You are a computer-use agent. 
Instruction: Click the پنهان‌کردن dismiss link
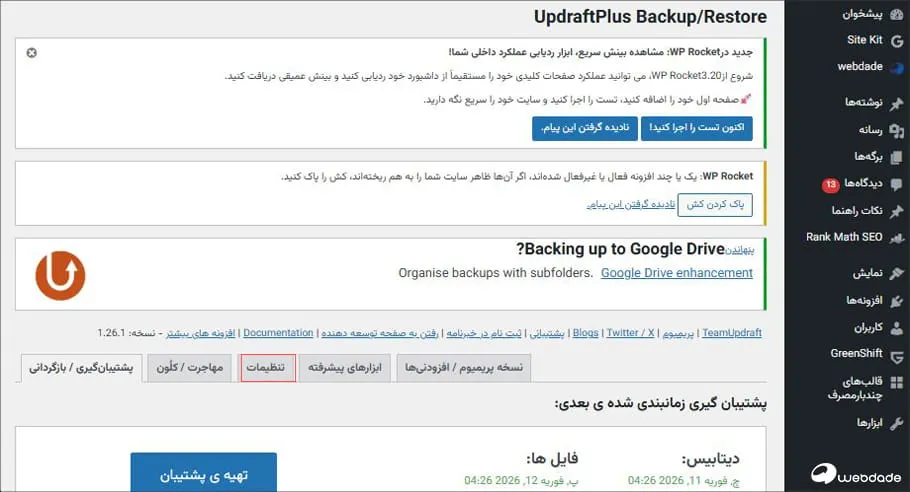point(740,251)
